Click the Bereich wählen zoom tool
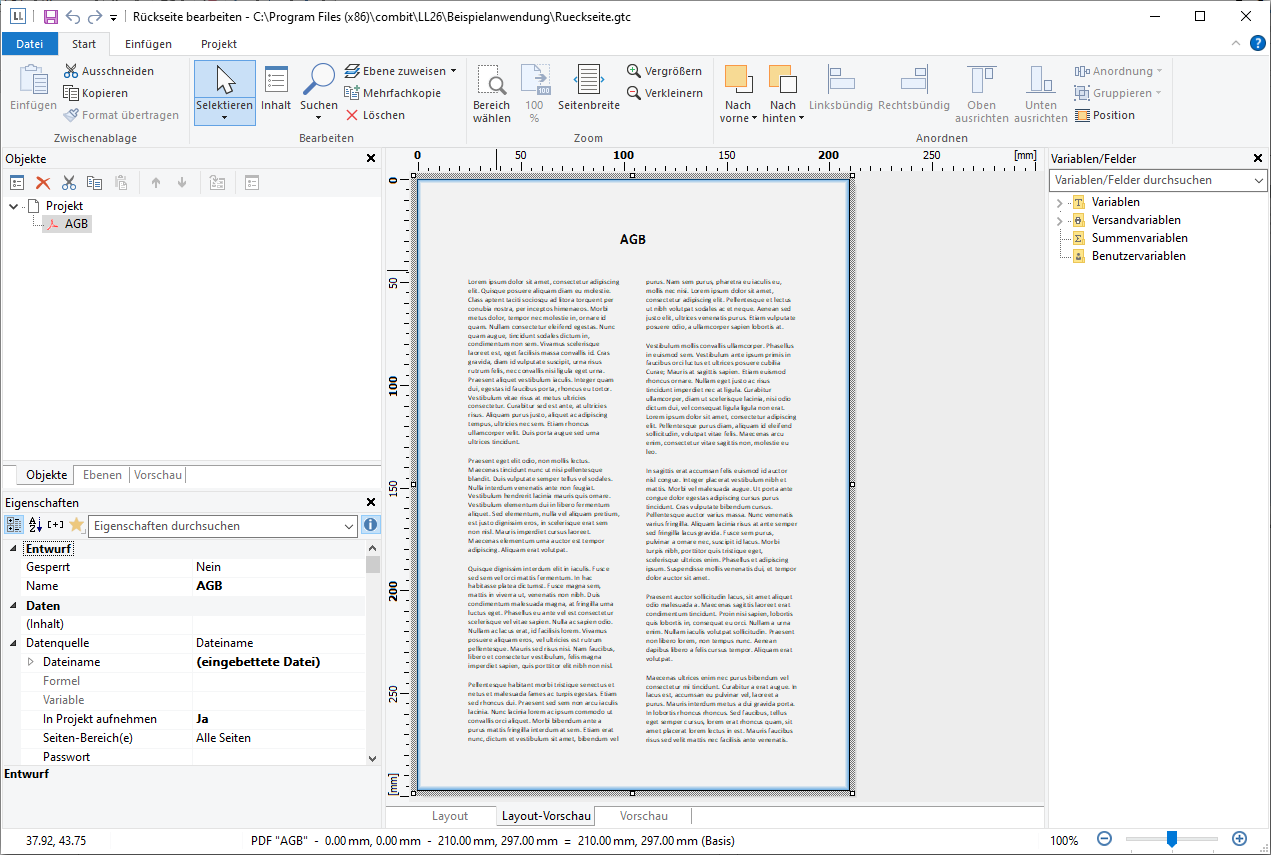The image size is (1271, 855). click(x=491, y=93)
